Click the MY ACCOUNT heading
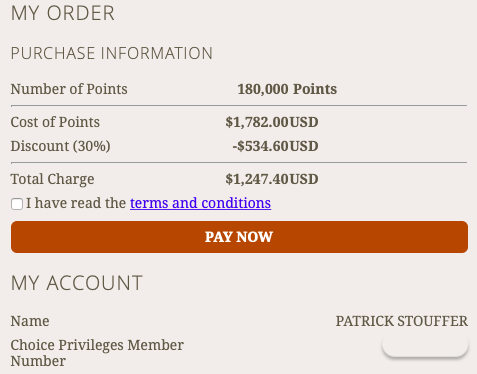This screenshot has width=477, height=374. pos(77,283)
